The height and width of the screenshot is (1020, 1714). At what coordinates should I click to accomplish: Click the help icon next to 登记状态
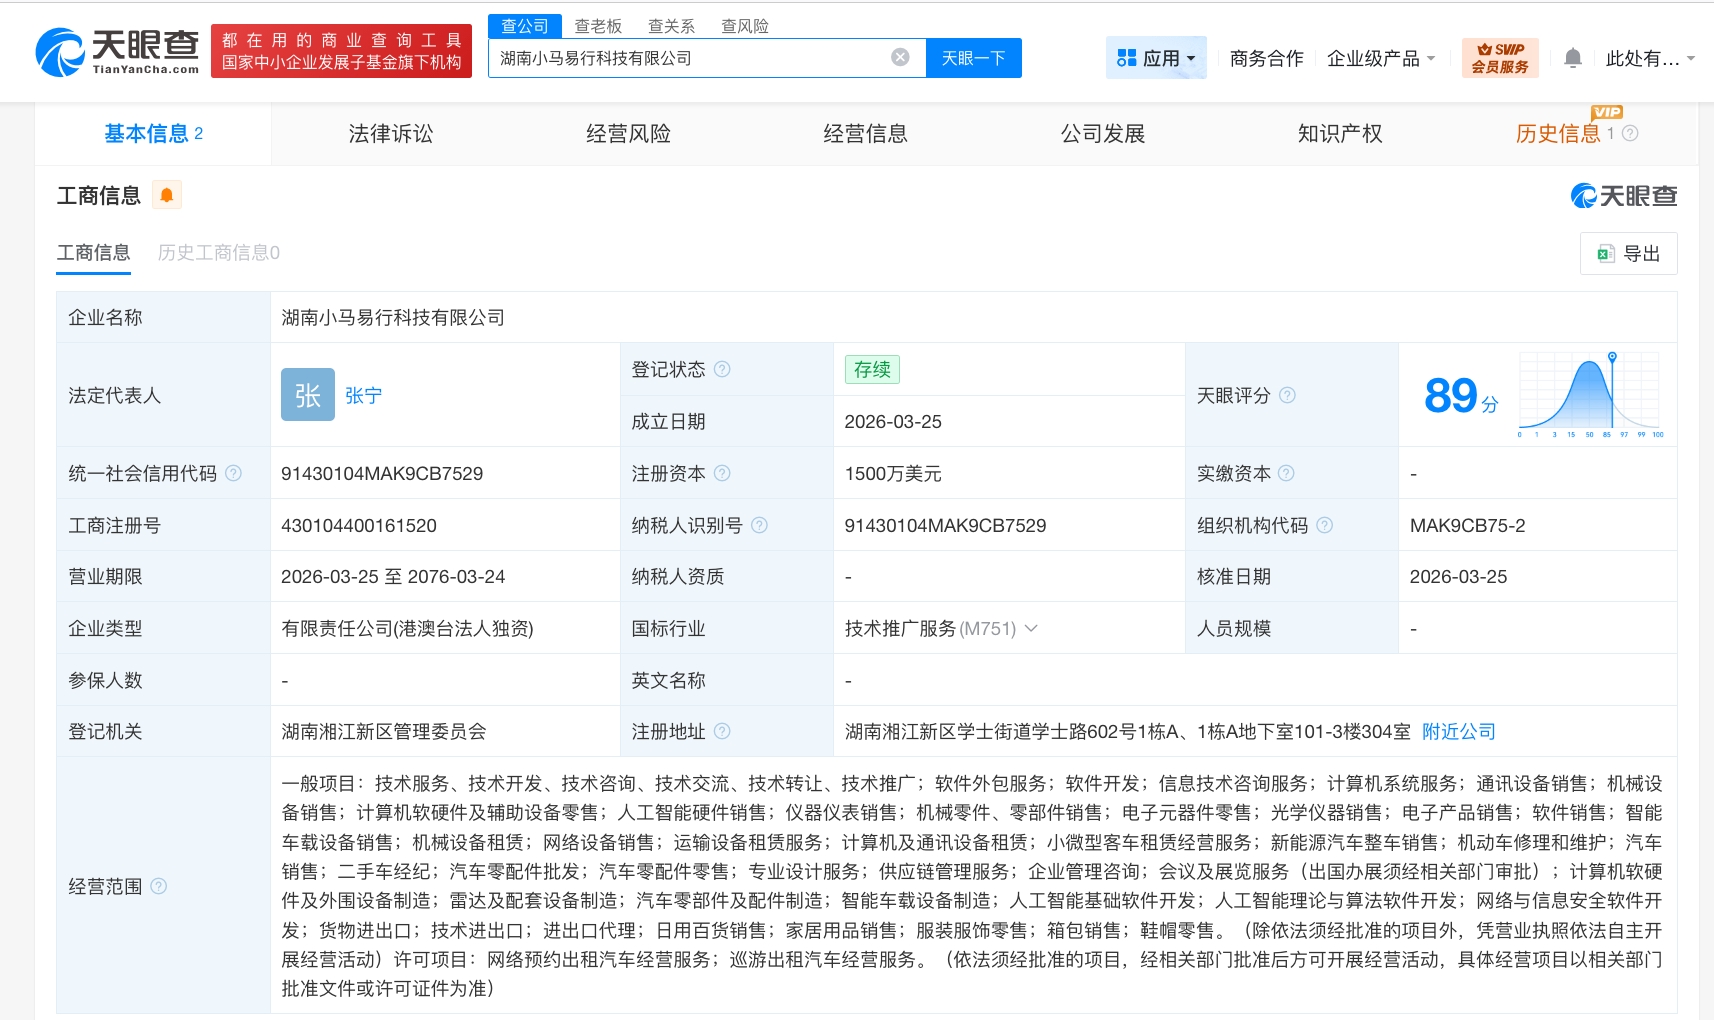click(x=722, y=369)
